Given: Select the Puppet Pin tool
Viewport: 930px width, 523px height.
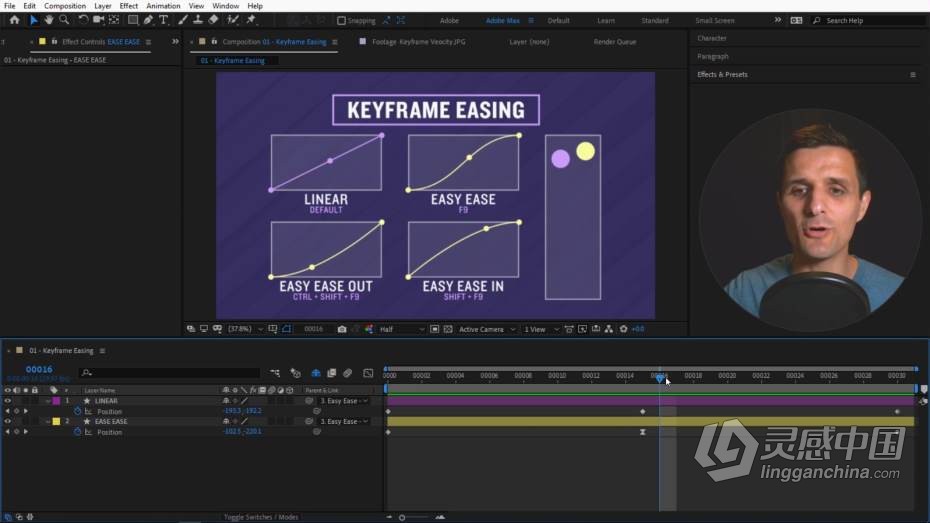Looking at the screenshot, I should click(x=251, y=20).
